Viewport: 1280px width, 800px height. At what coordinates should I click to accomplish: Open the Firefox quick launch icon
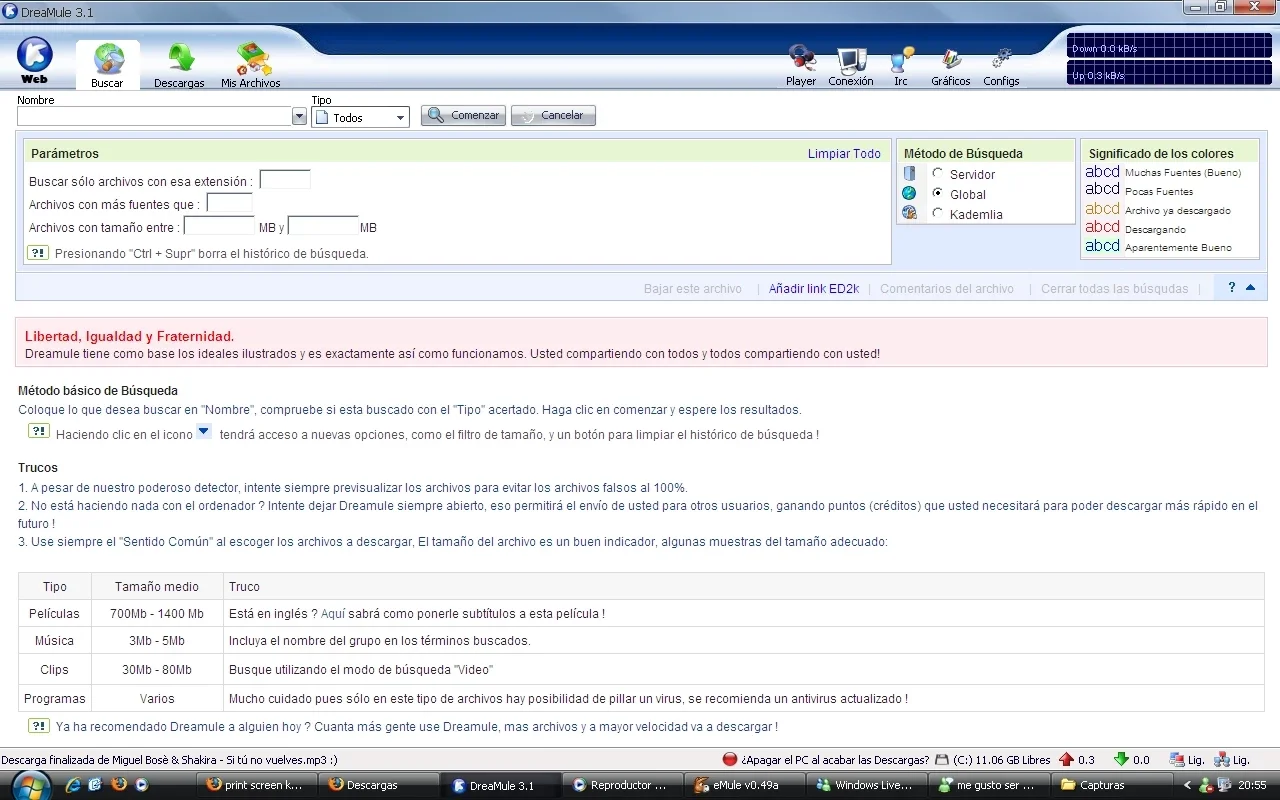point(119,784)
